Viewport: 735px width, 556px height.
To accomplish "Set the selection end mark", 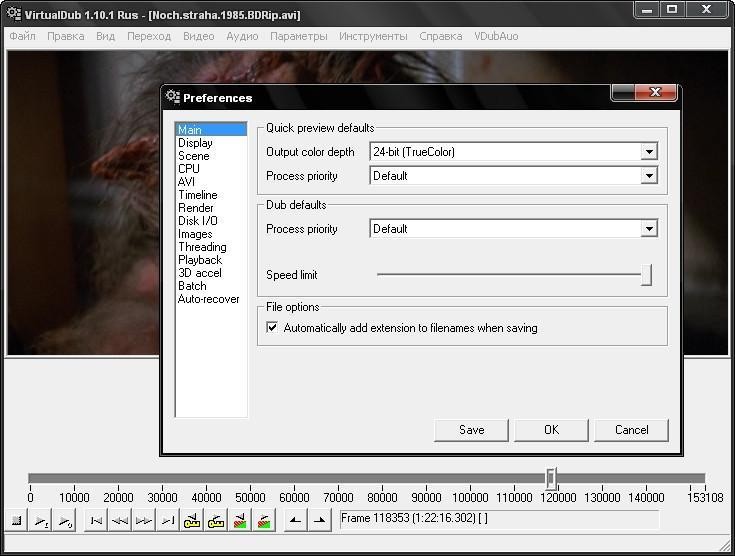I will (x=320, y=520).
